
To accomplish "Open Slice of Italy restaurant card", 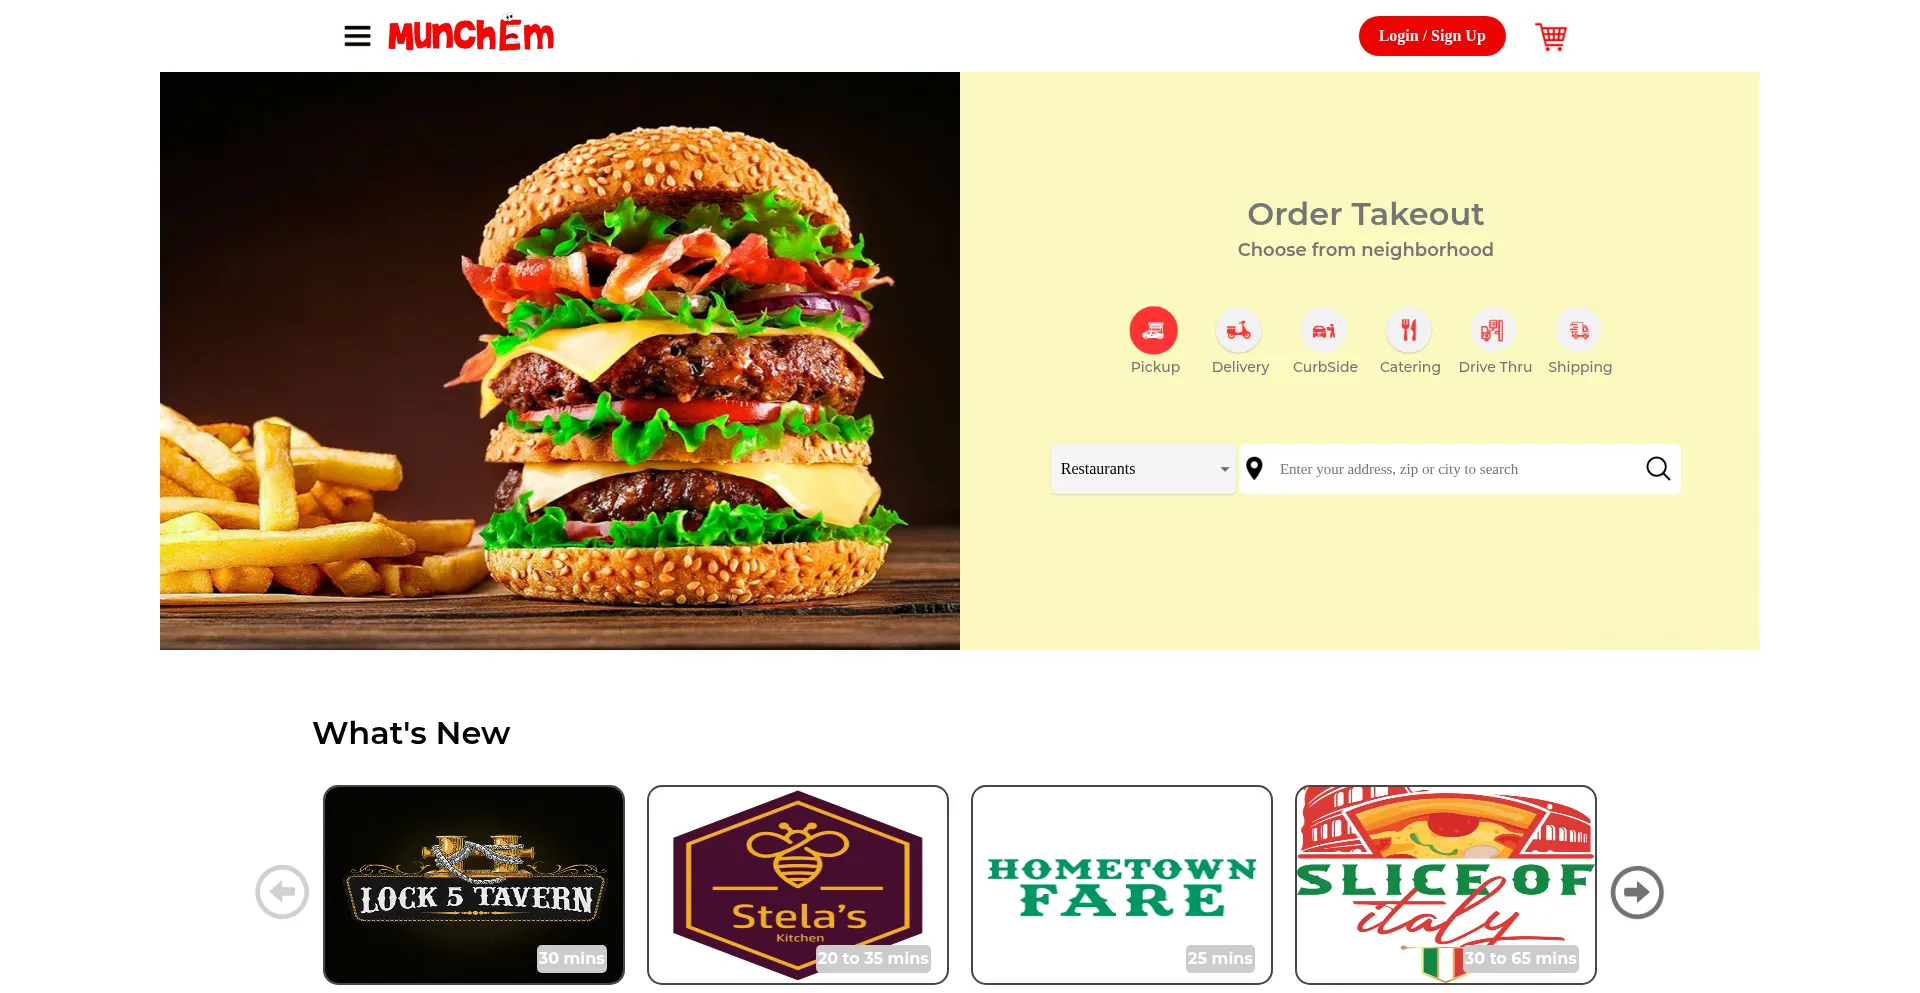I will tap(1446, 885).
